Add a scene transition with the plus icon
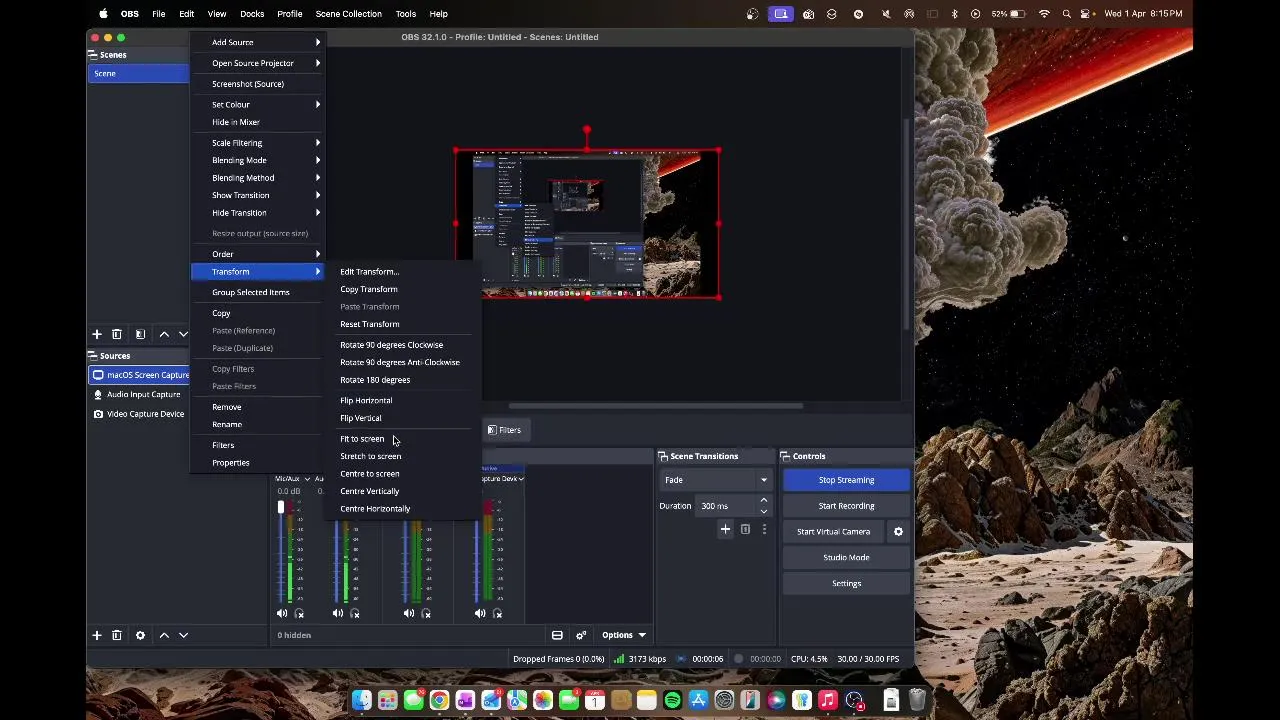 pos(725,529)
